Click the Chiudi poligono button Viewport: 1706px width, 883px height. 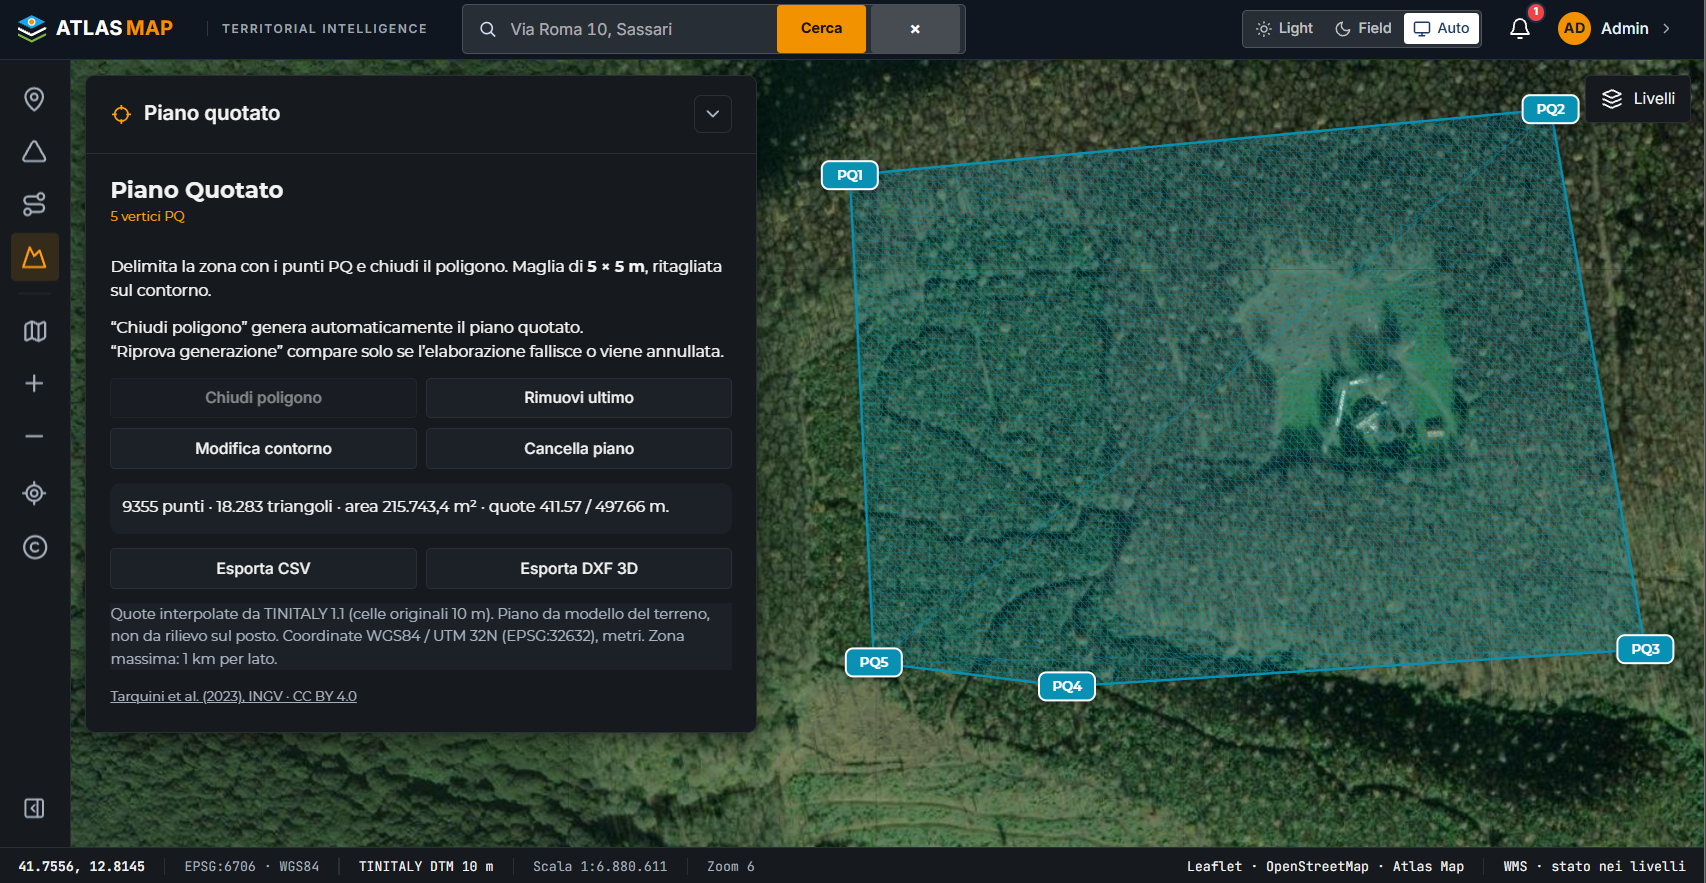point(263,398)
